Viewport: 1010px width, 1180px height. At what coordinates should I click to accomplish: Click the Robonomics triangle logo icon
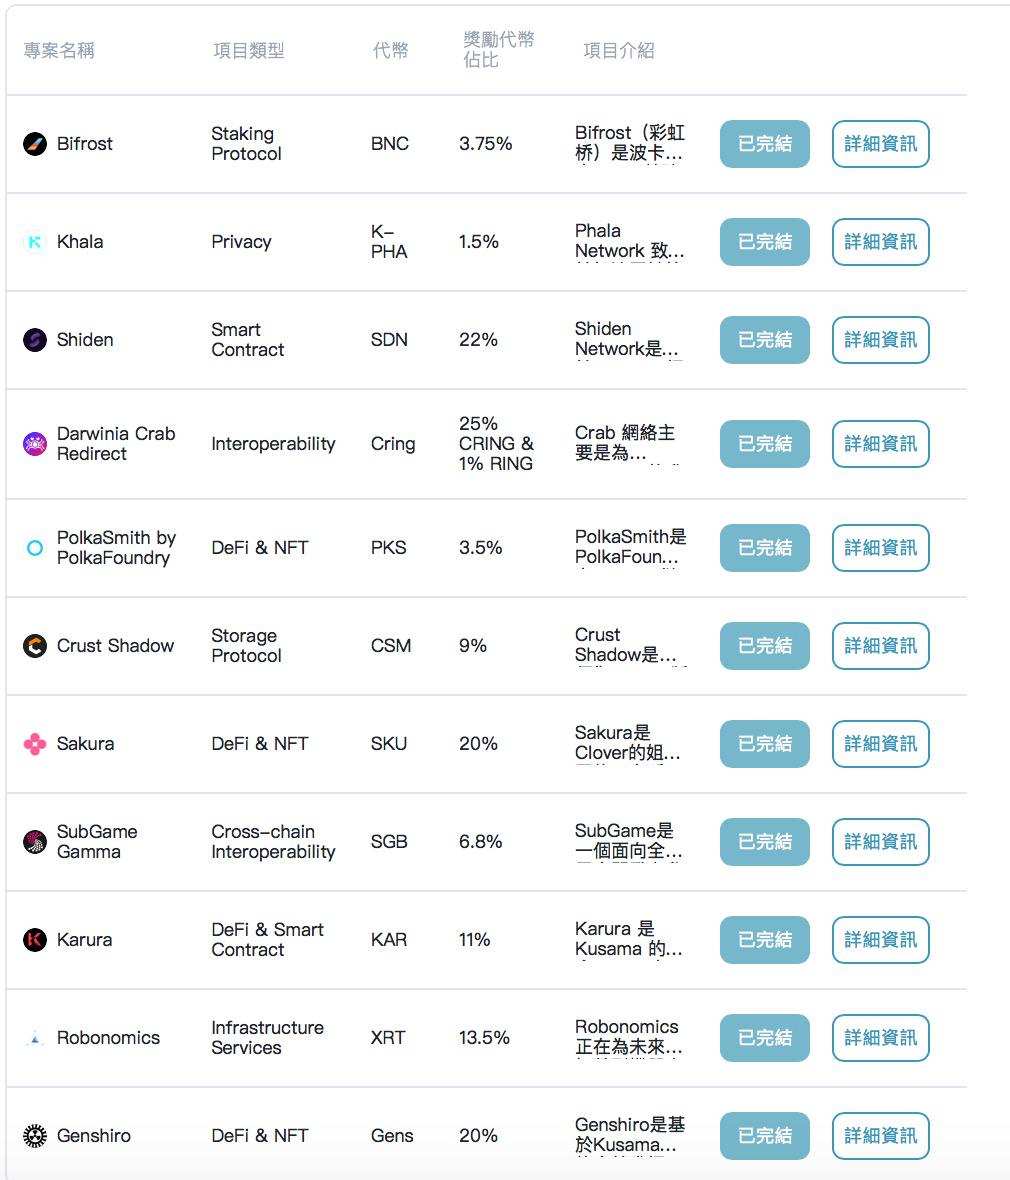pos(35,1038)
